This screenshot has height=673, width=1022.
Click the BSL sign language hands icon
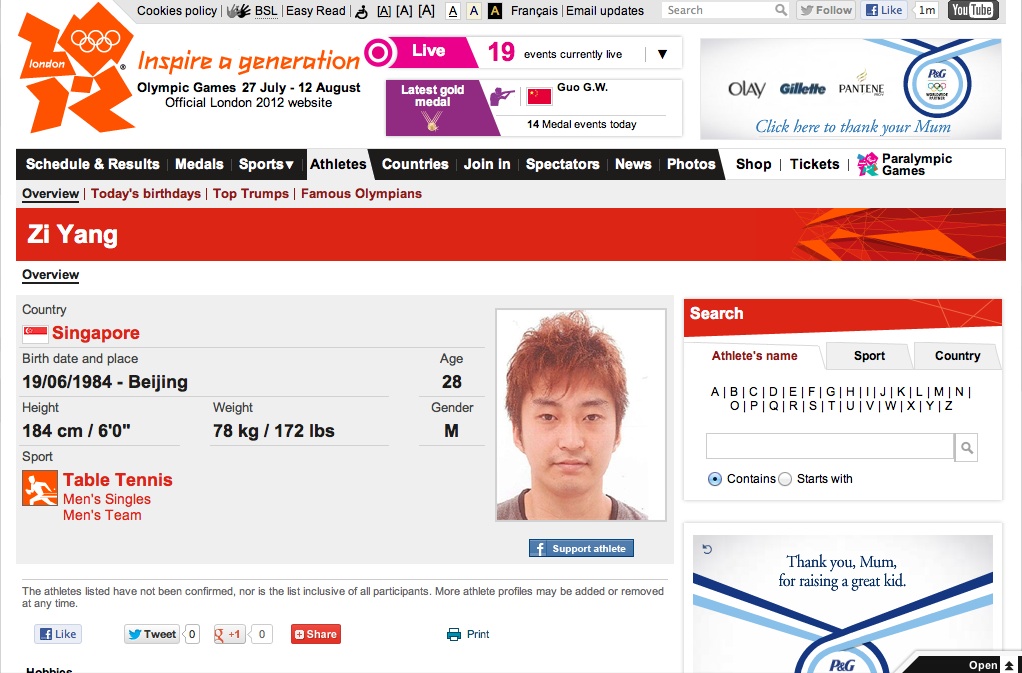point(238,11)
